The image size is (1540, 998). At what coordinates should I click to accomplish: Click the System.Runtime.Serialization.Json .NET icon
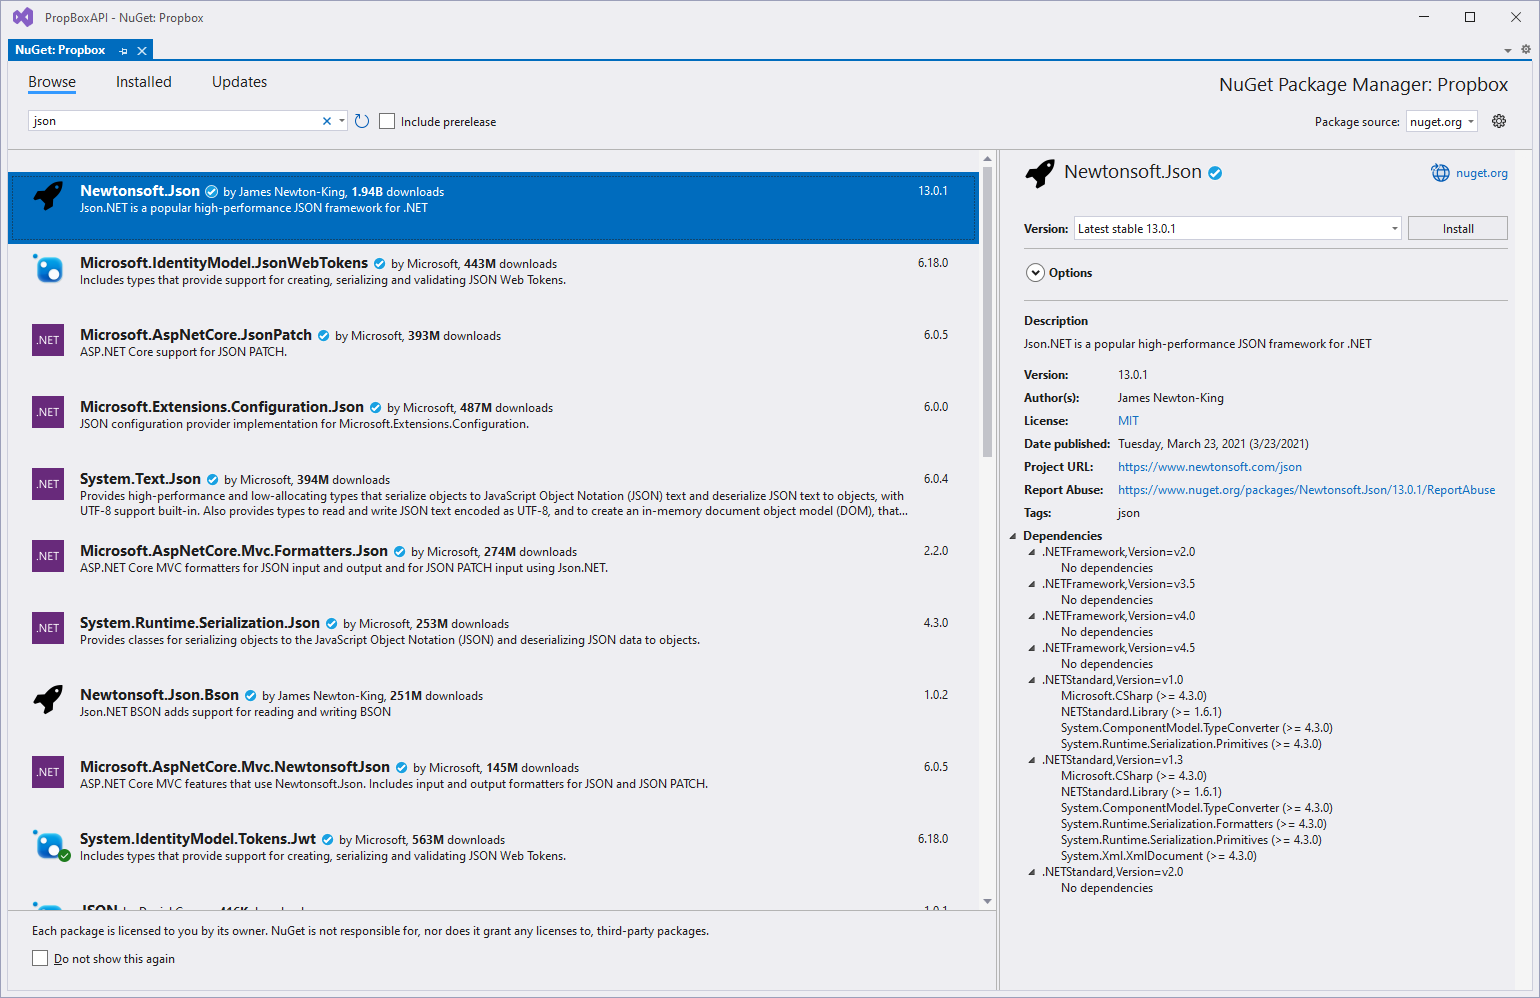point(48,628)
